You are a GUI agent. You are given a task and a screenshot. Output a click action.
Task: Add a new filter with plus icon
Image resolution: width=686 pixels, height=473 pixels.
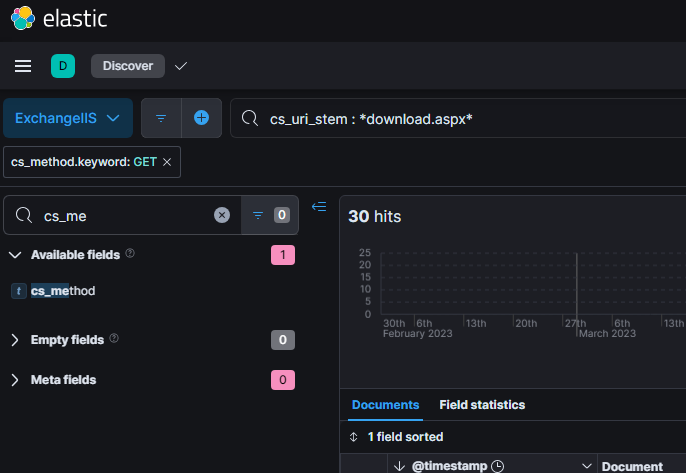[x=201, y=118]
